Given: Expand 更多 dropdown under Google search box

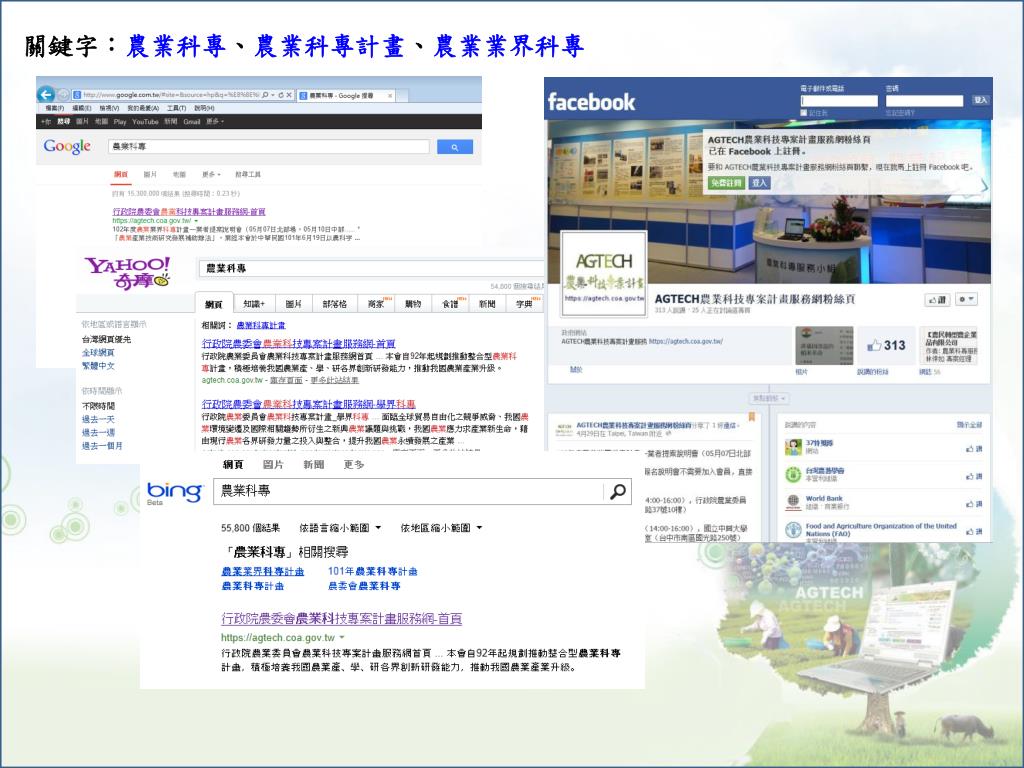Looking at the screenshot, I should point(211,174).
